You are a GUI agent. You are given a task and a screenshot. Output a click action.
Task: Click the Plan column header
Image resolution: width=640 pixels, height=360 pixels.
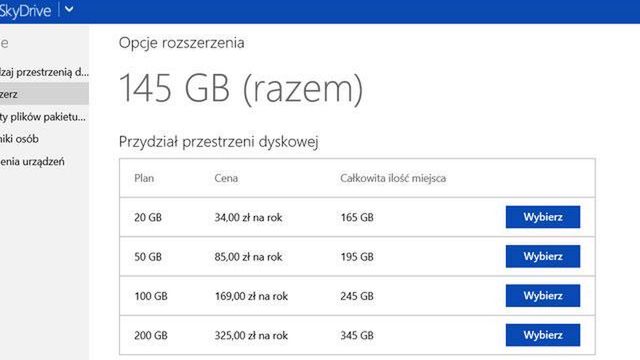[x=144, y=178]
